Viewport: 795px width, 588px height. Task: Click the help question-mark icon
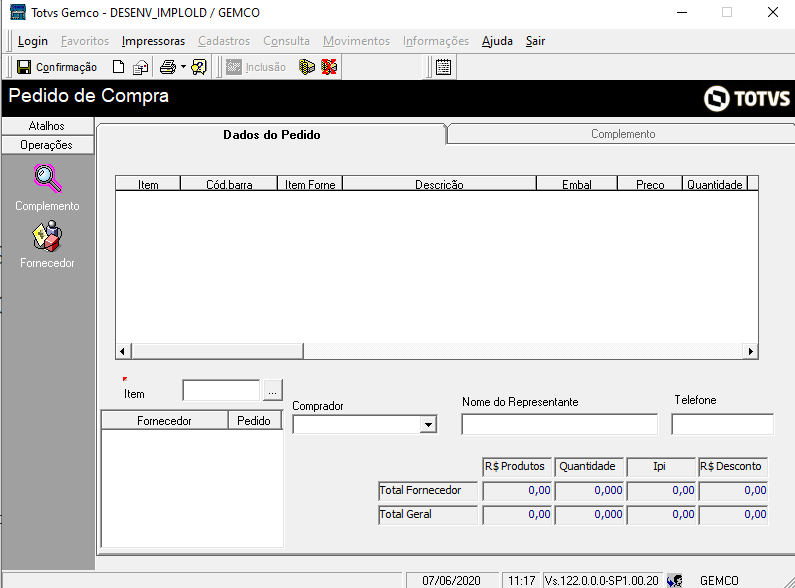199,67
